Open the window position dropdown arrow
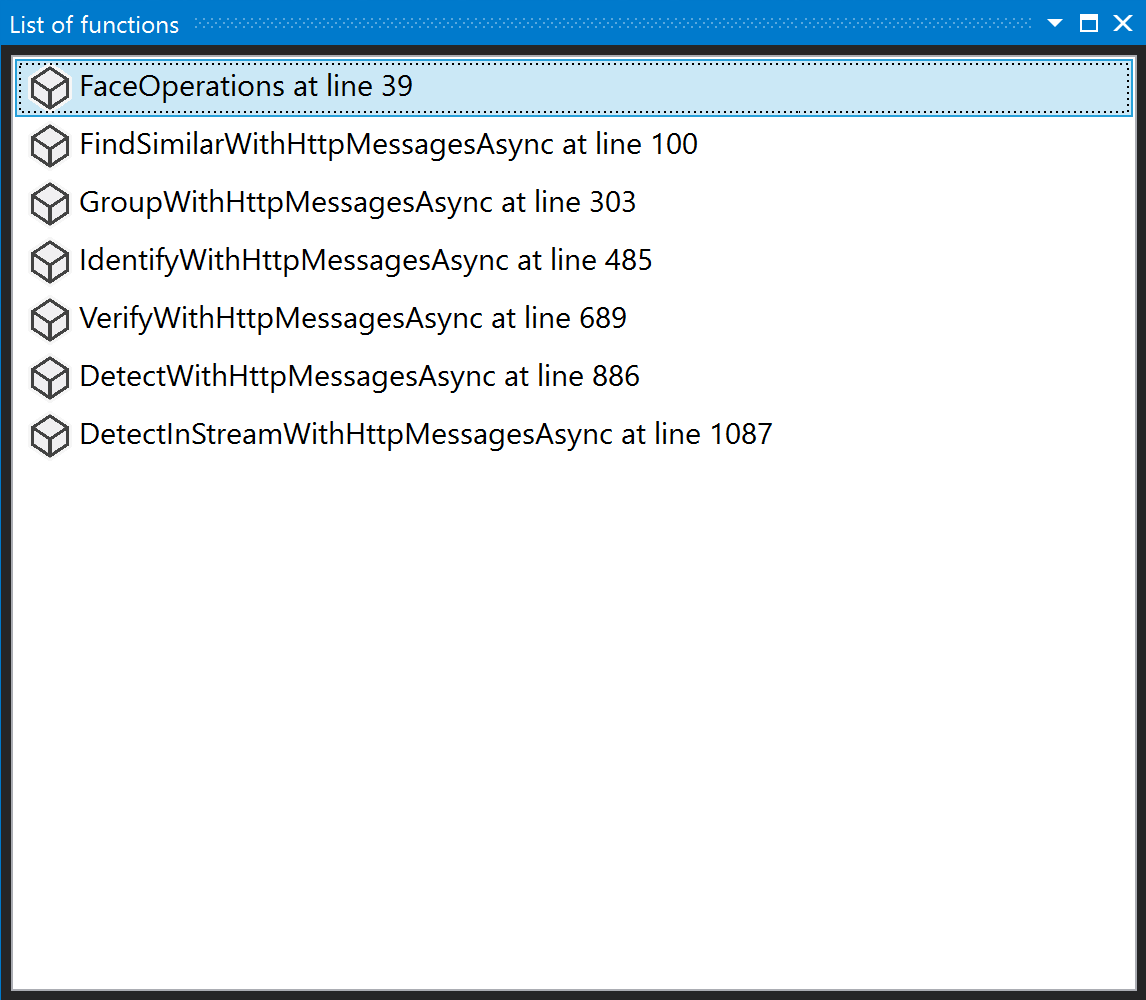 point(1055,23)
